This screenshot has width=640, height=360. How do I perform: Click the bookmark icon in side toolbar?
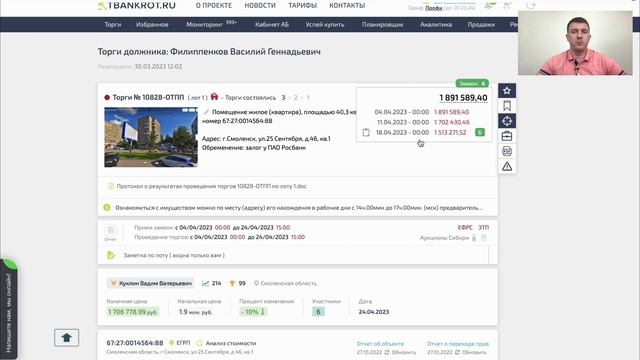coord(507,106)
